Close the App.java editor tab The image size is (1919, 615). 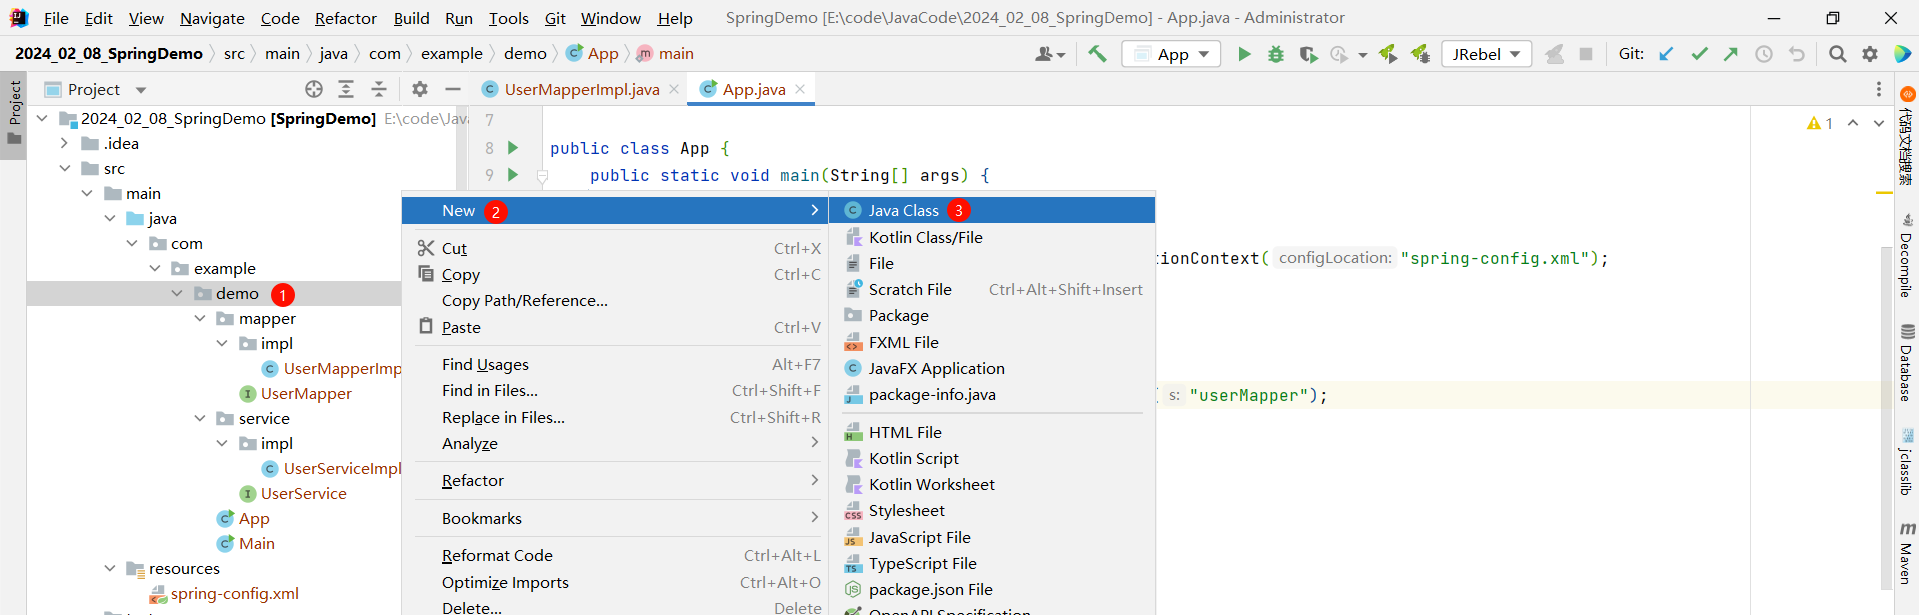click(x=800, y=89)
